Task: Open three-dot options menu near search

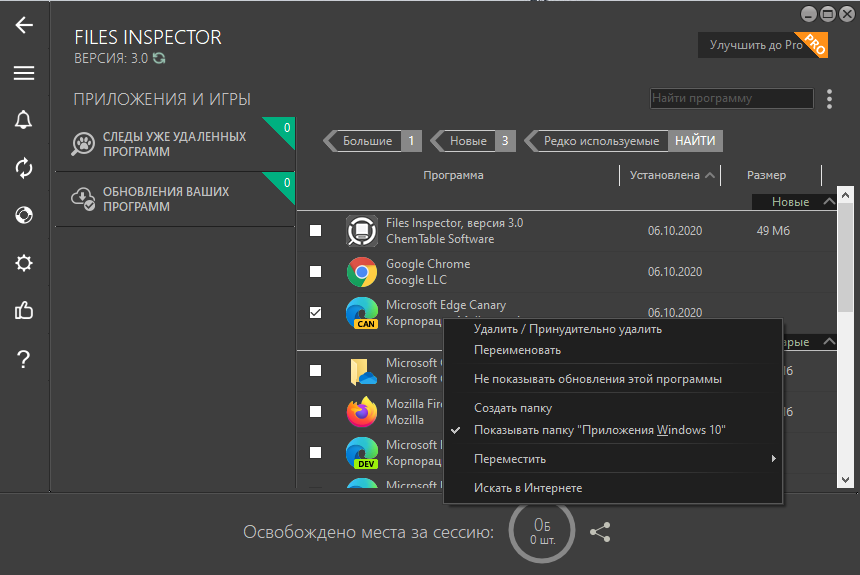Action: pyautogui.click(x=829, y=99)
